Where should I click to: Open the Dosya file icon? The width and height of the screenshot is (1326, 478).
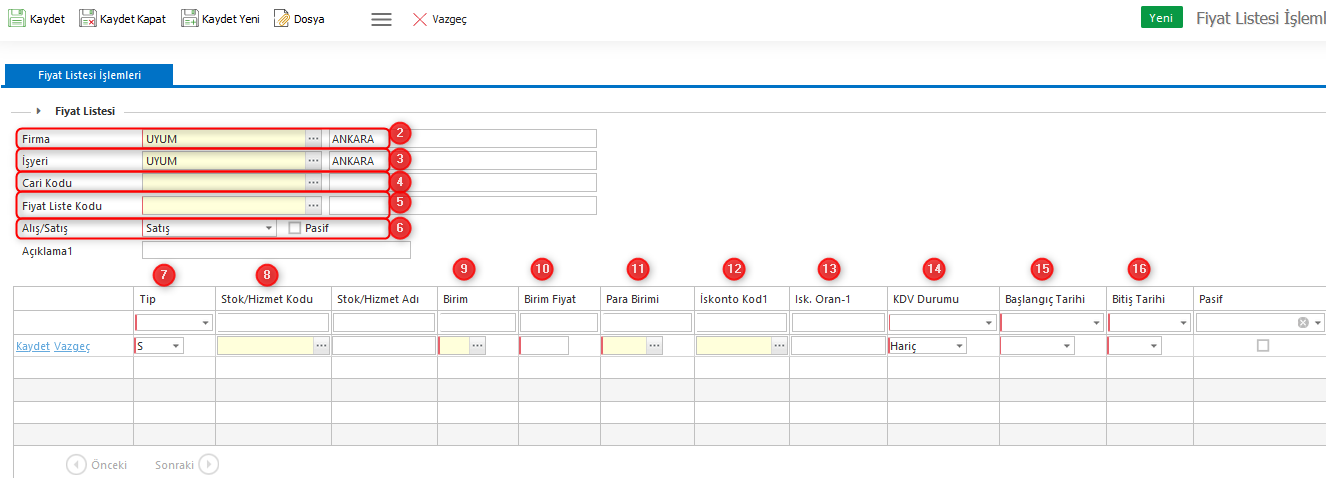pyautogui.click(x=282, y=19)
